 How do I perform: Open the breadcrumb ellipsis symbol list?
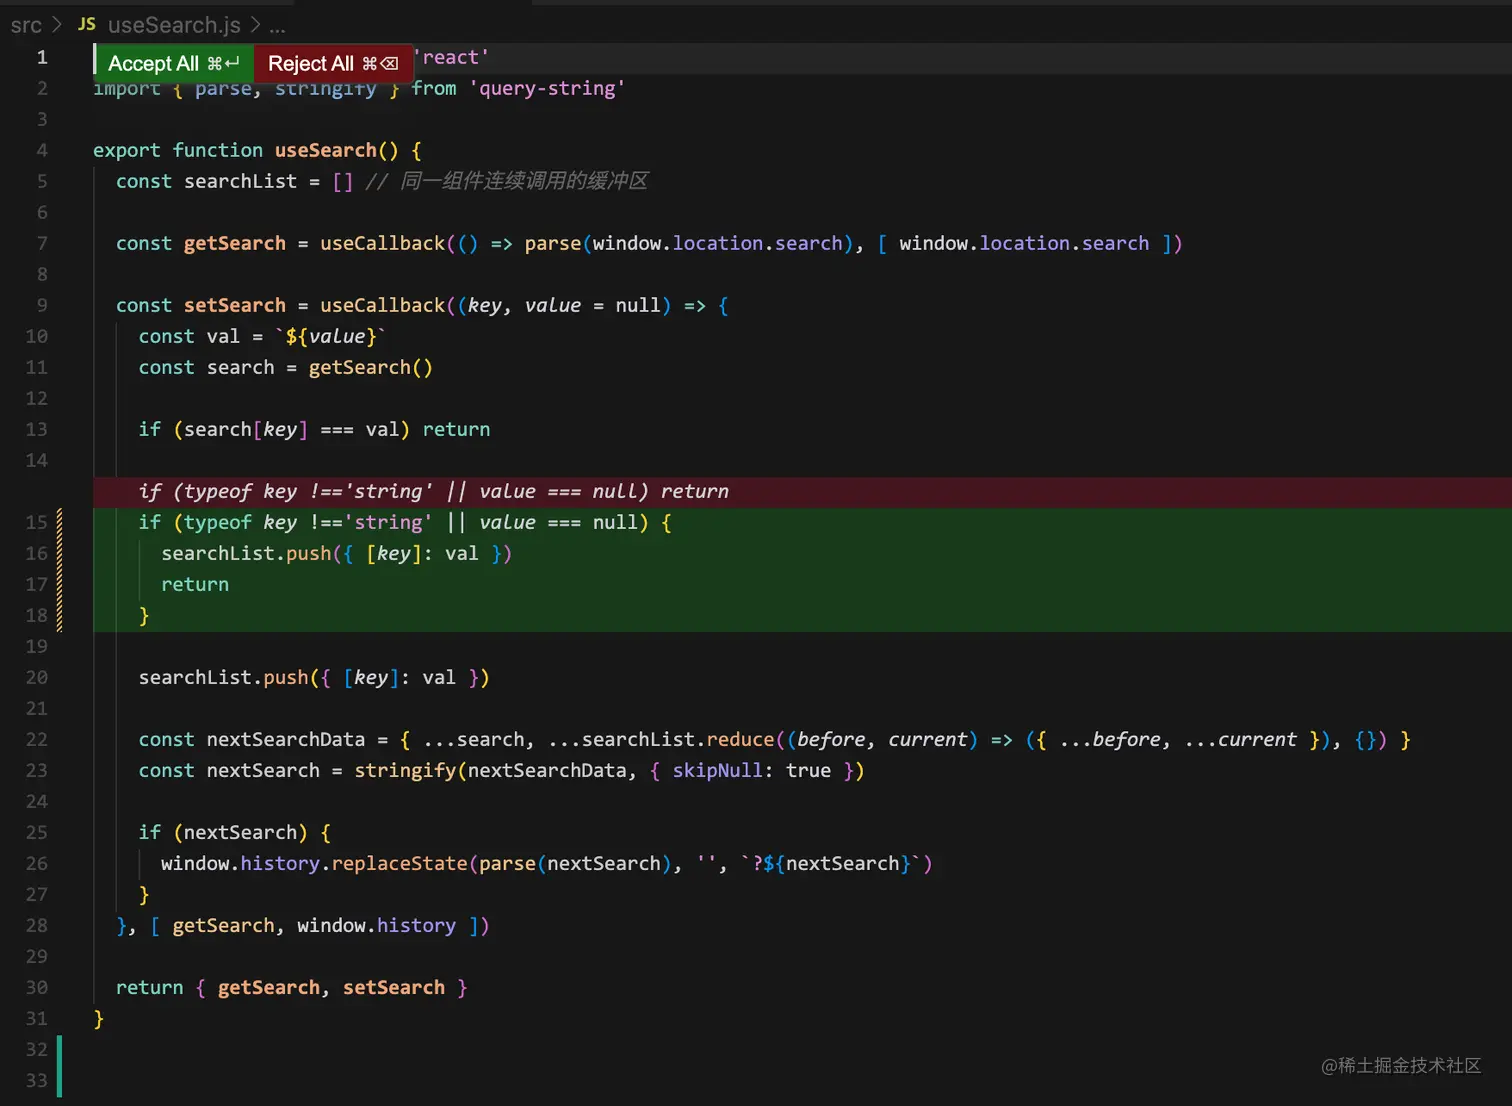[x=277, y=27]
